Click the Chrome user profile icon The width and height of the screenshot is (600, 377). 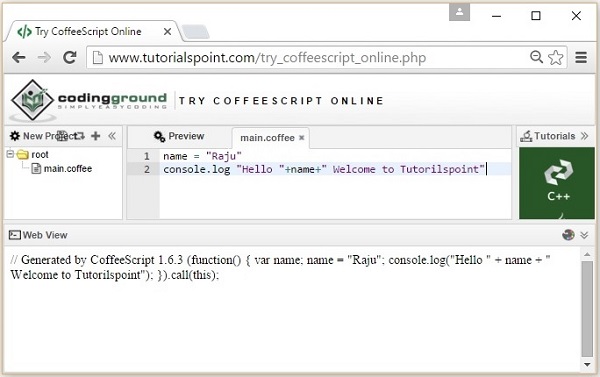pyautogui.click(x=459, y=13)
